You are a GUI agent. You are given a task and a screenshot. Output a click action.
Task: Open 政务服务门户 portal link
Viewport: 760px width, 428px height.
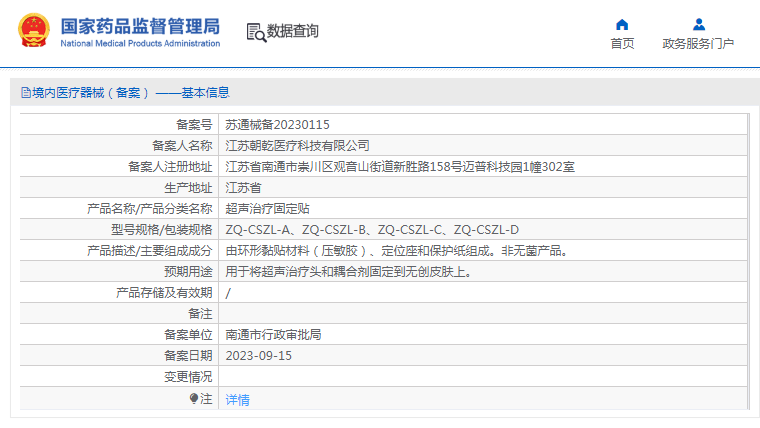click(698, 44)
